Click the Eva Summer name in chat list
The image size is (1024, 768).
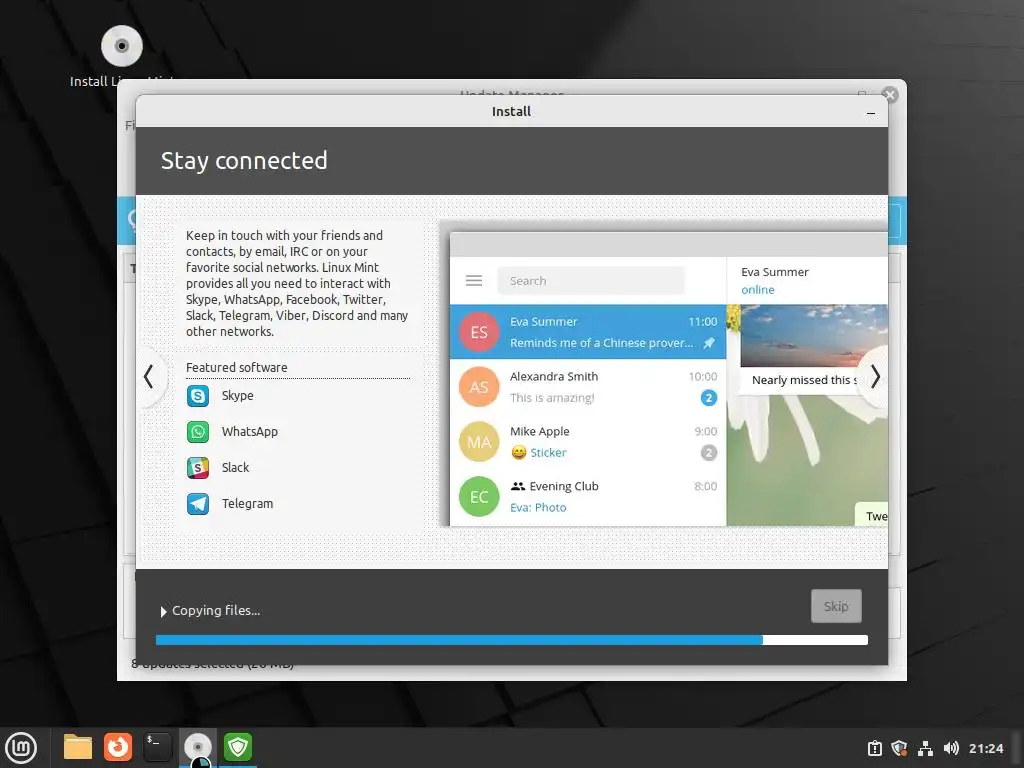point(543,322)
